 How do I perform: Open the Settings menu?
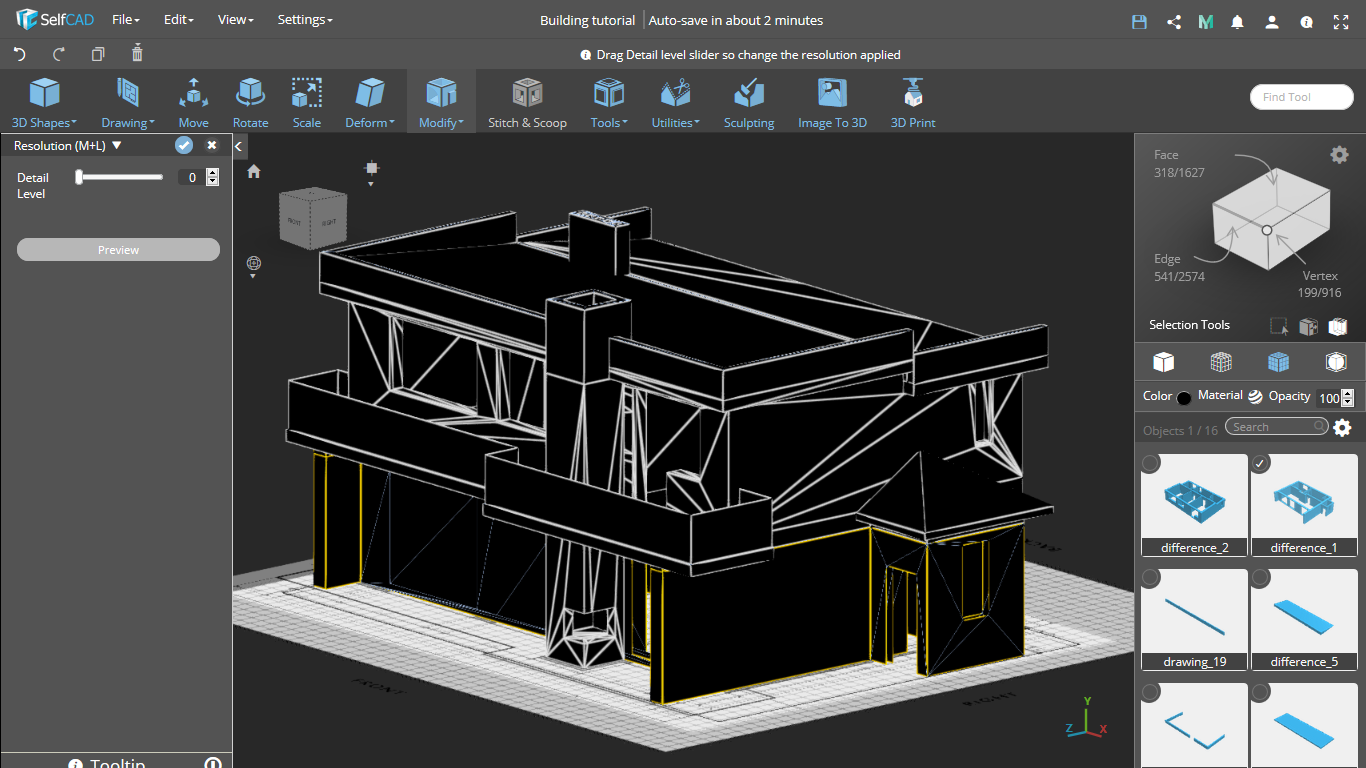tap(305, 20)
